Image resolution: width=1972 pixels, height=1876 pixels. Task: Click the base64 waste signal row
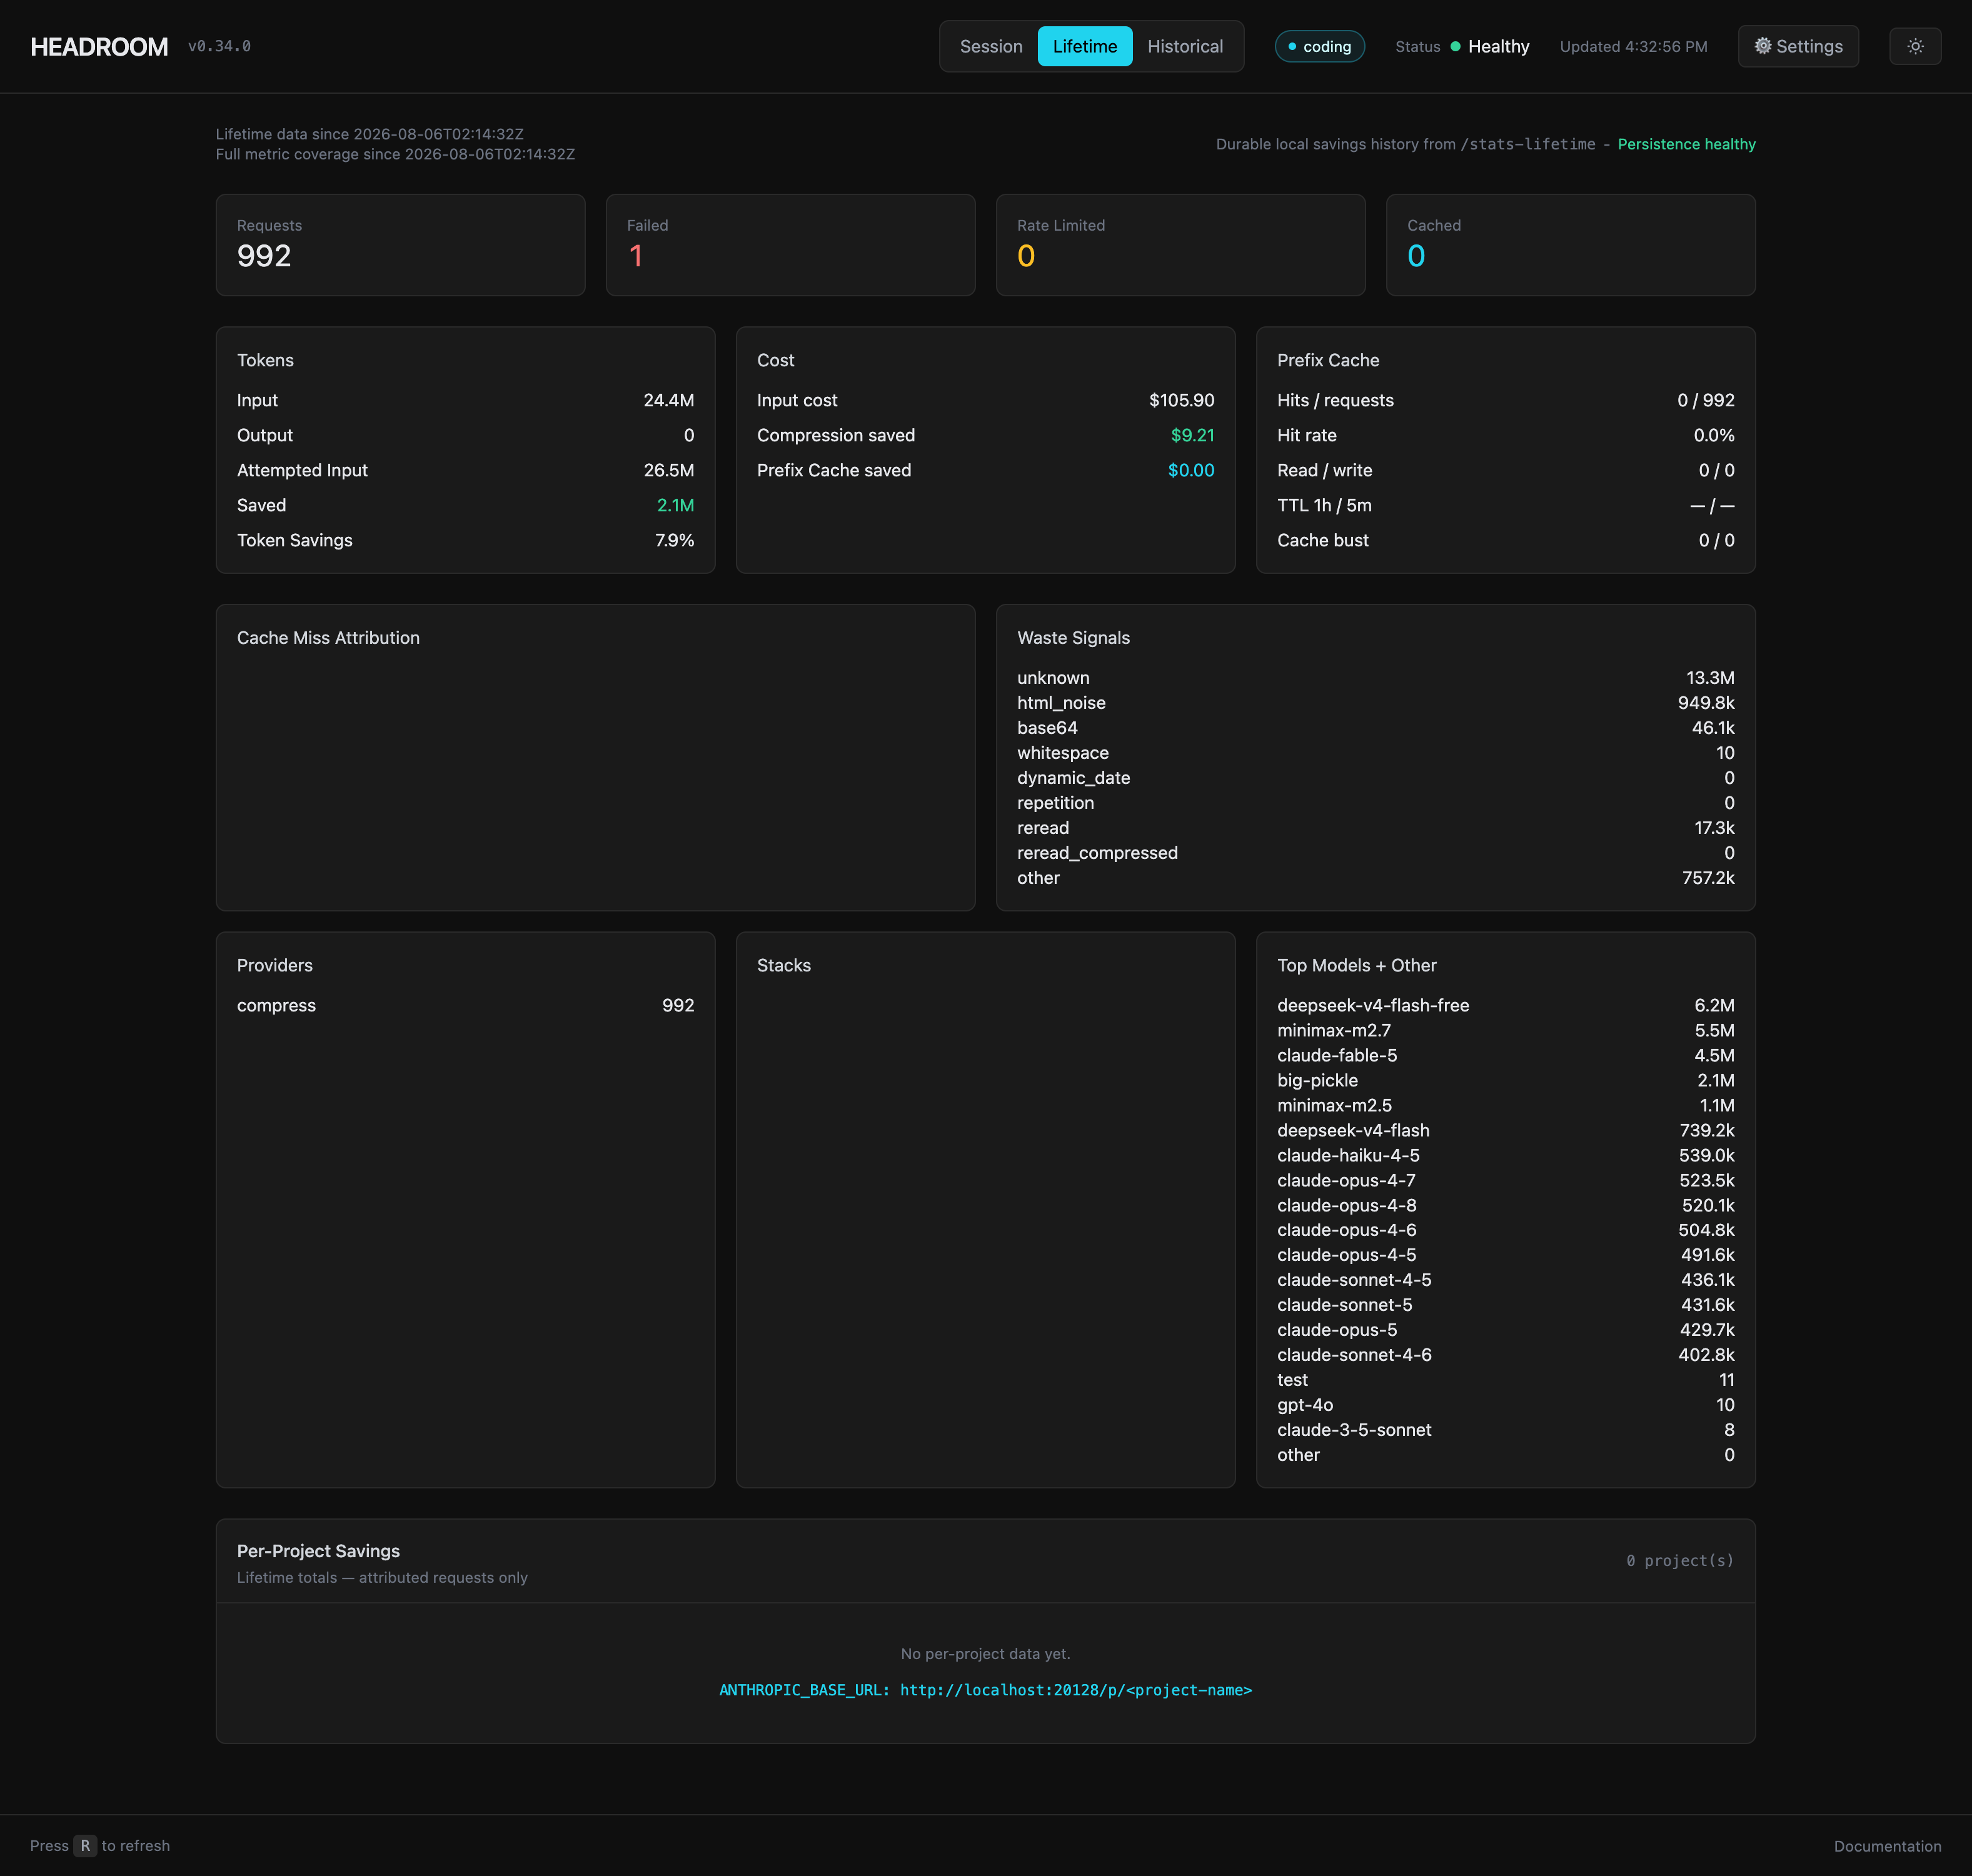click(1375, 728)
